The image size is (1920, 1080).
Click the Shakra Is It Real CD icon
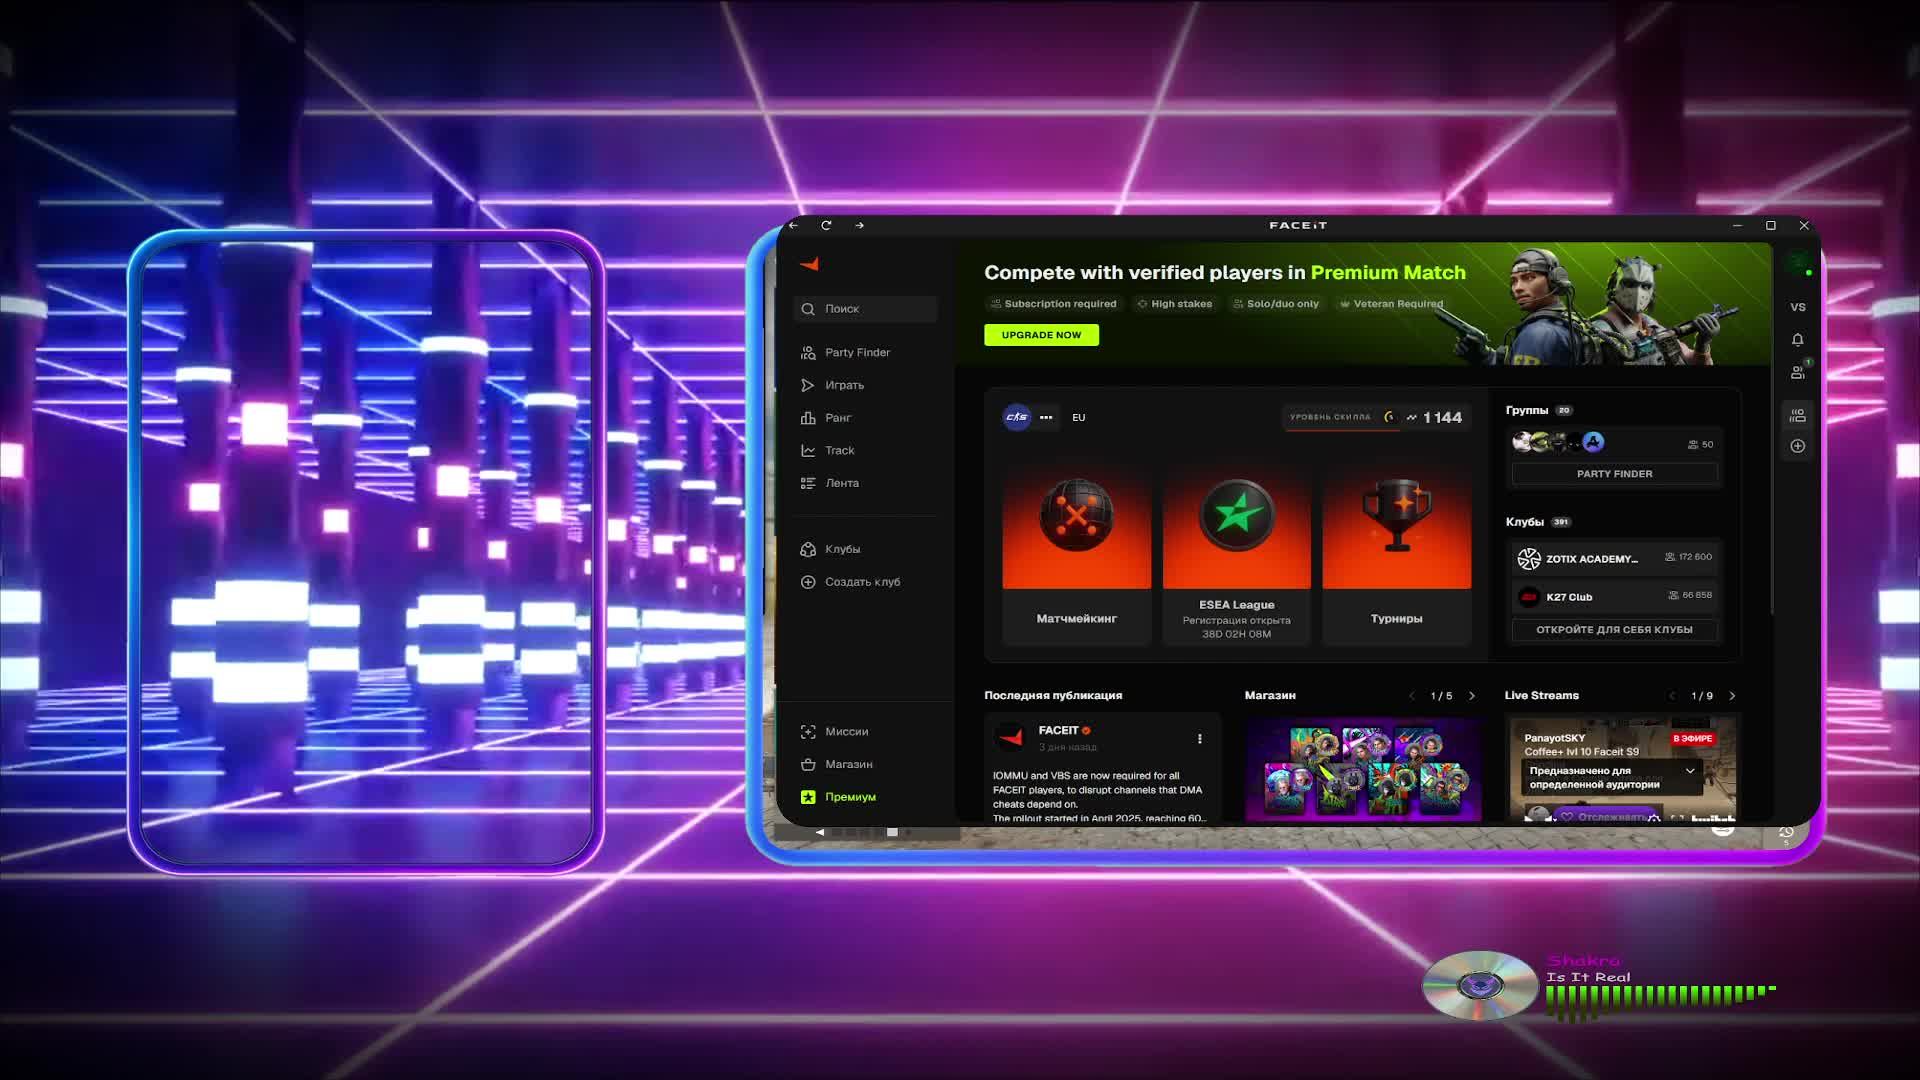(1480, 985)
